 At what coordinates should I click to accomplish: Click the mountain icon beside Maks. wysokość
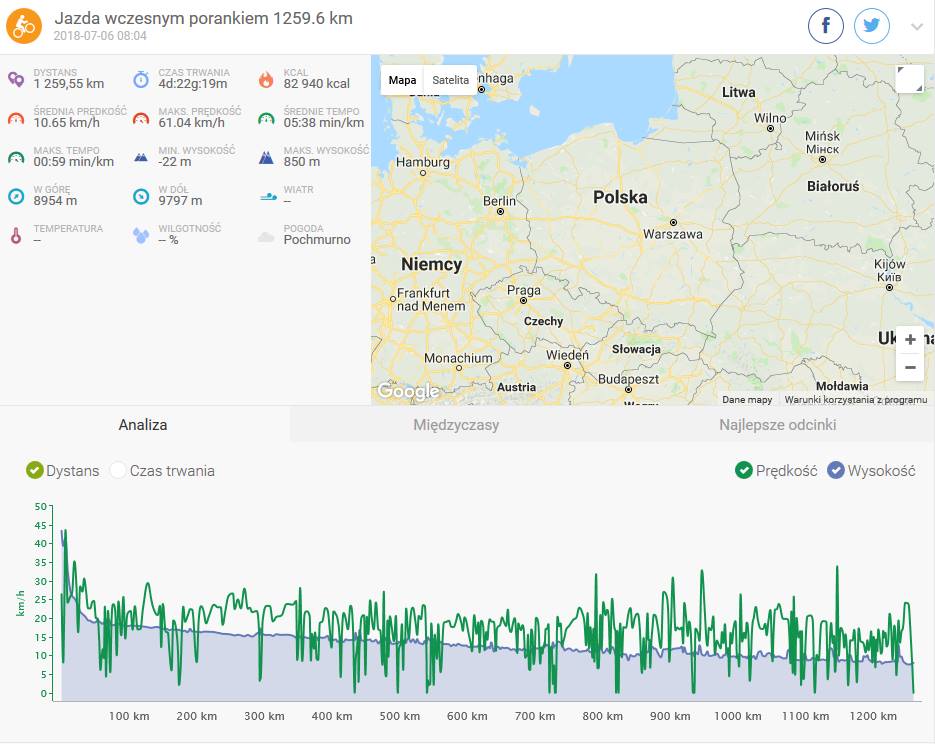(x=266, y=157)
